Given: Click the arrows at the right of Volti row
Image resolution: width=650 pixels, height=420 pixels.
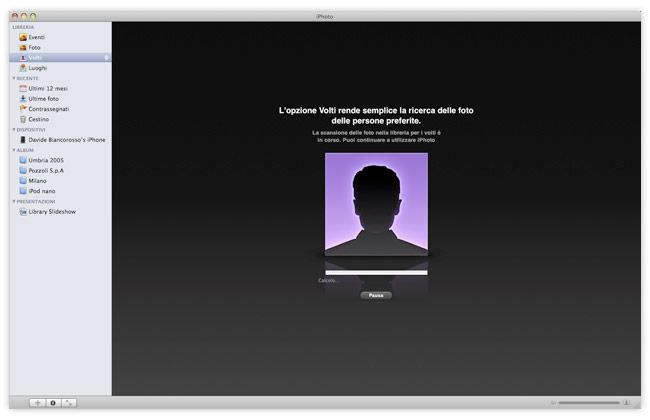Looking at the screenshot, I should [x=106, y=58].
